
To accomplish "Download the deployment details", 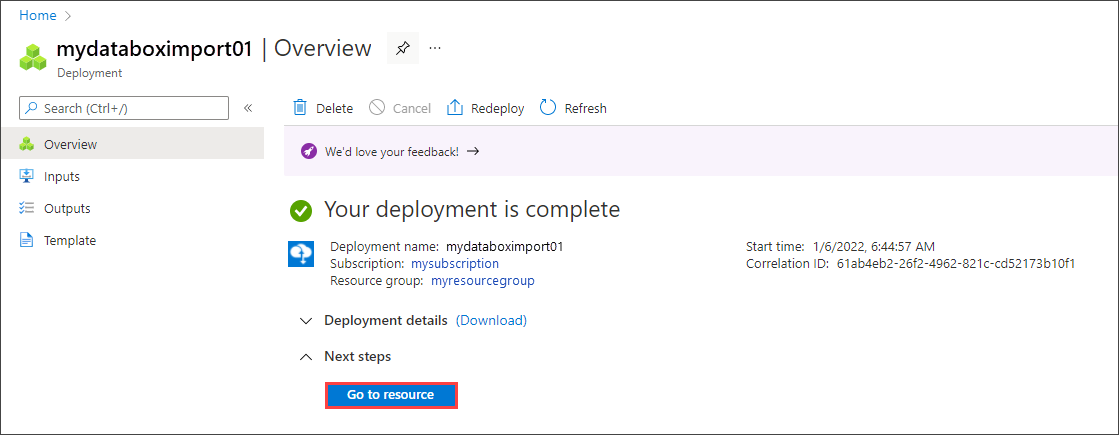I will point(491,320).
